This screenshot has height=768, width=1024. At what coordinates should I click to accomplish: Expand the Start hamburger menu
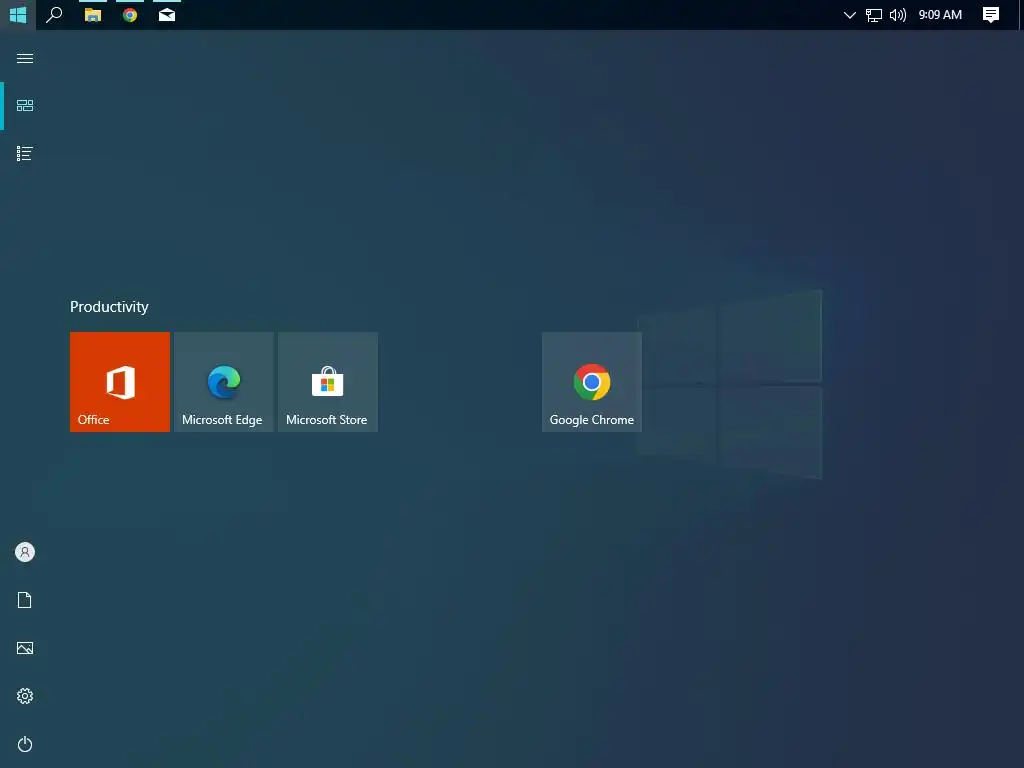point(25,58)
